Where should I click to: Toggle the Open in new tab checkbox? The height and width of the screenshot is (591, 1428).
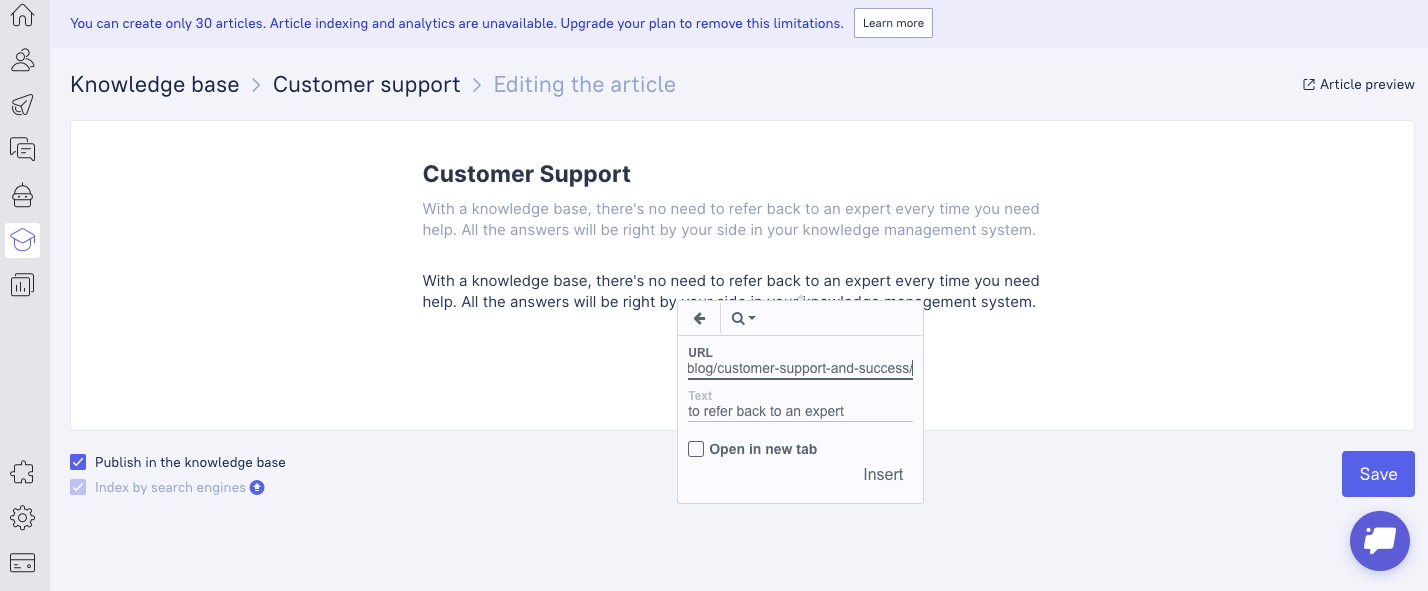tap(696, 450)
